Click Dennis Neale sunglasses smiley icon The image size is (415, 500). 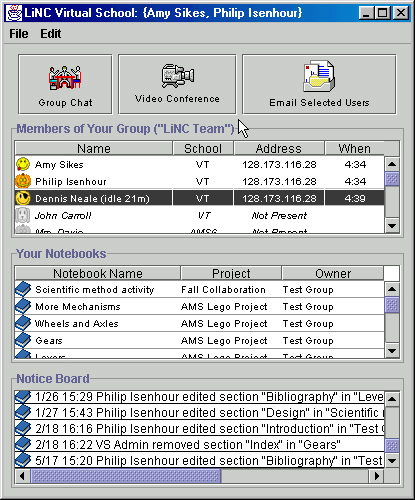pyautogui.click(x=23, y=198)
